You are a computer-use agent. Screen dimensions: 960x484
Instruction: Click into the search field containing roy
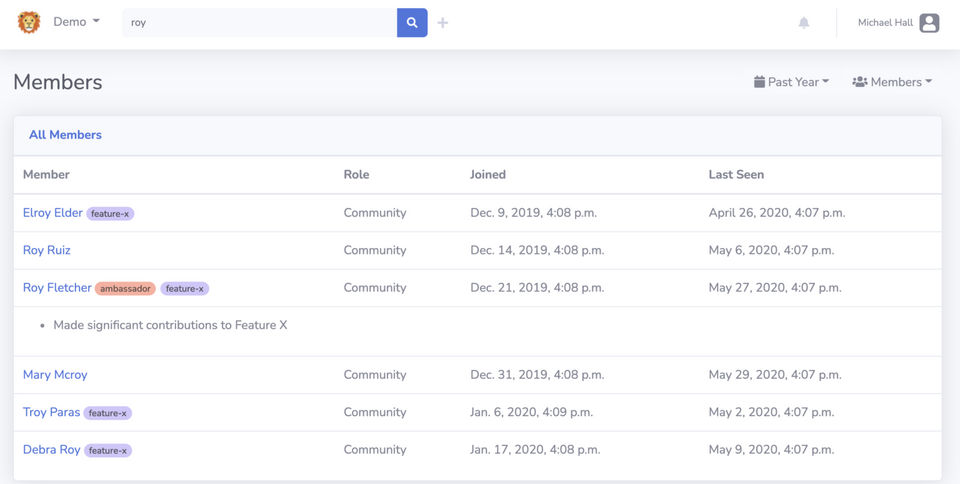tap(260, 22)
